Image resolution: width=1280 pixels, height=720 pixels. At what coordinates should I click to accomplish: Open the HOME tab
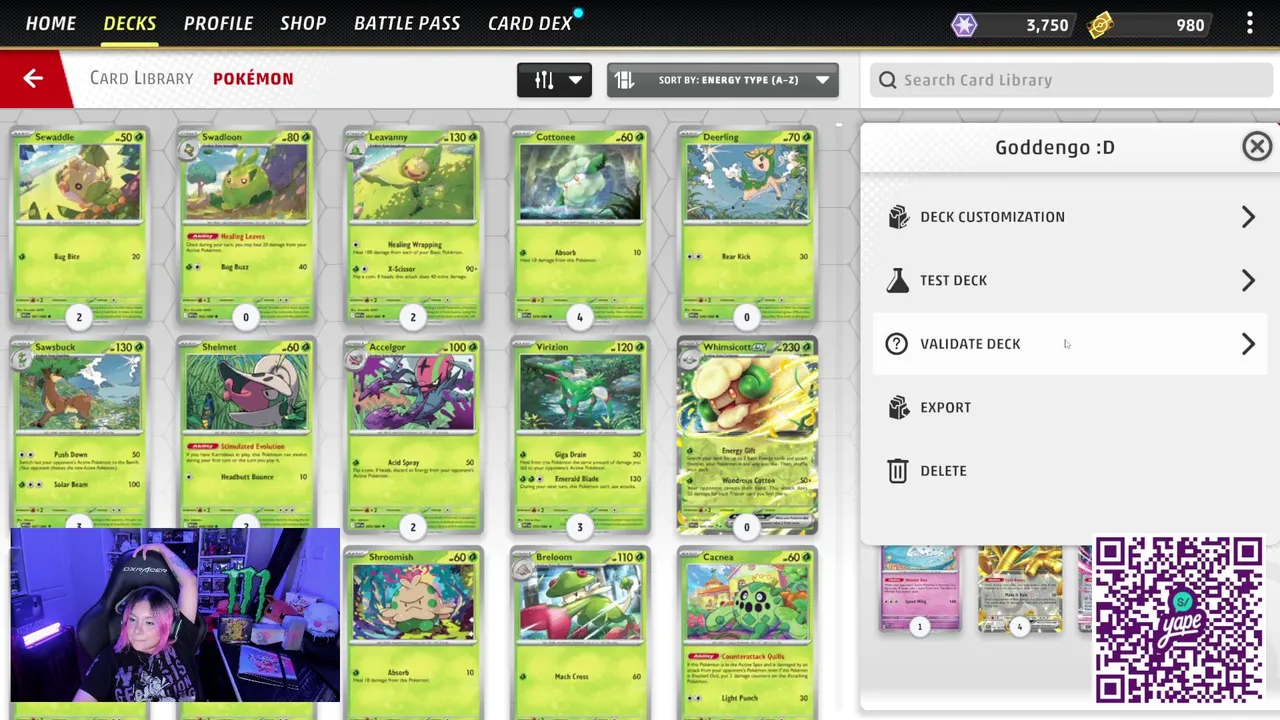tap(50, 23)
